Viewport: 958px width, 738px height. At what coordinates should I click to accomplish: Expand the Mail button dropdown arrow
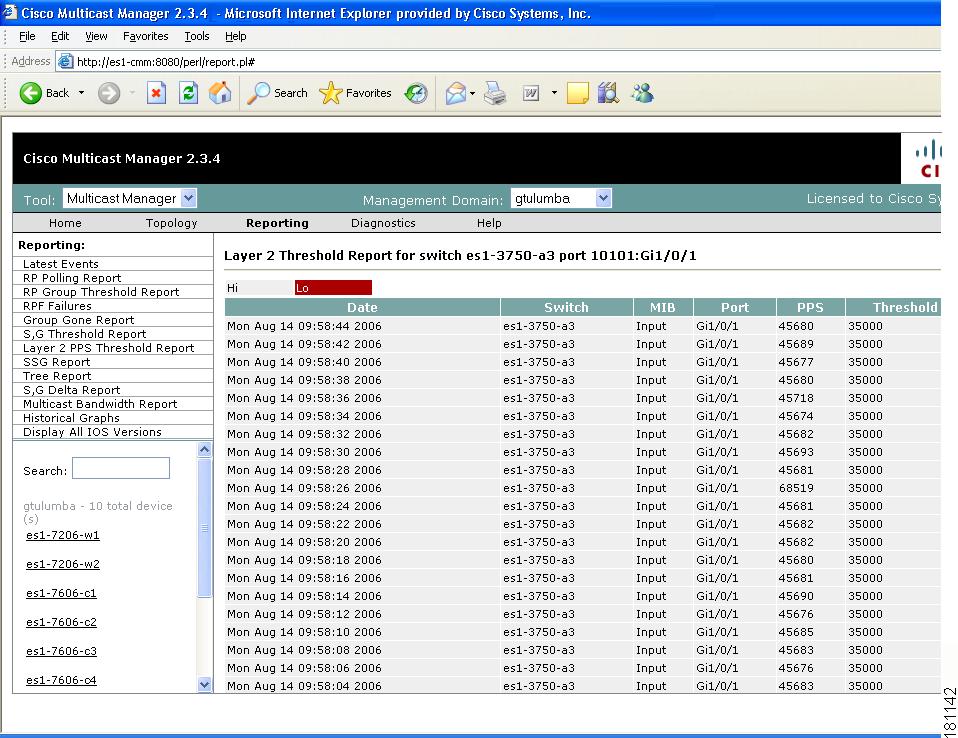pos(472,93)
